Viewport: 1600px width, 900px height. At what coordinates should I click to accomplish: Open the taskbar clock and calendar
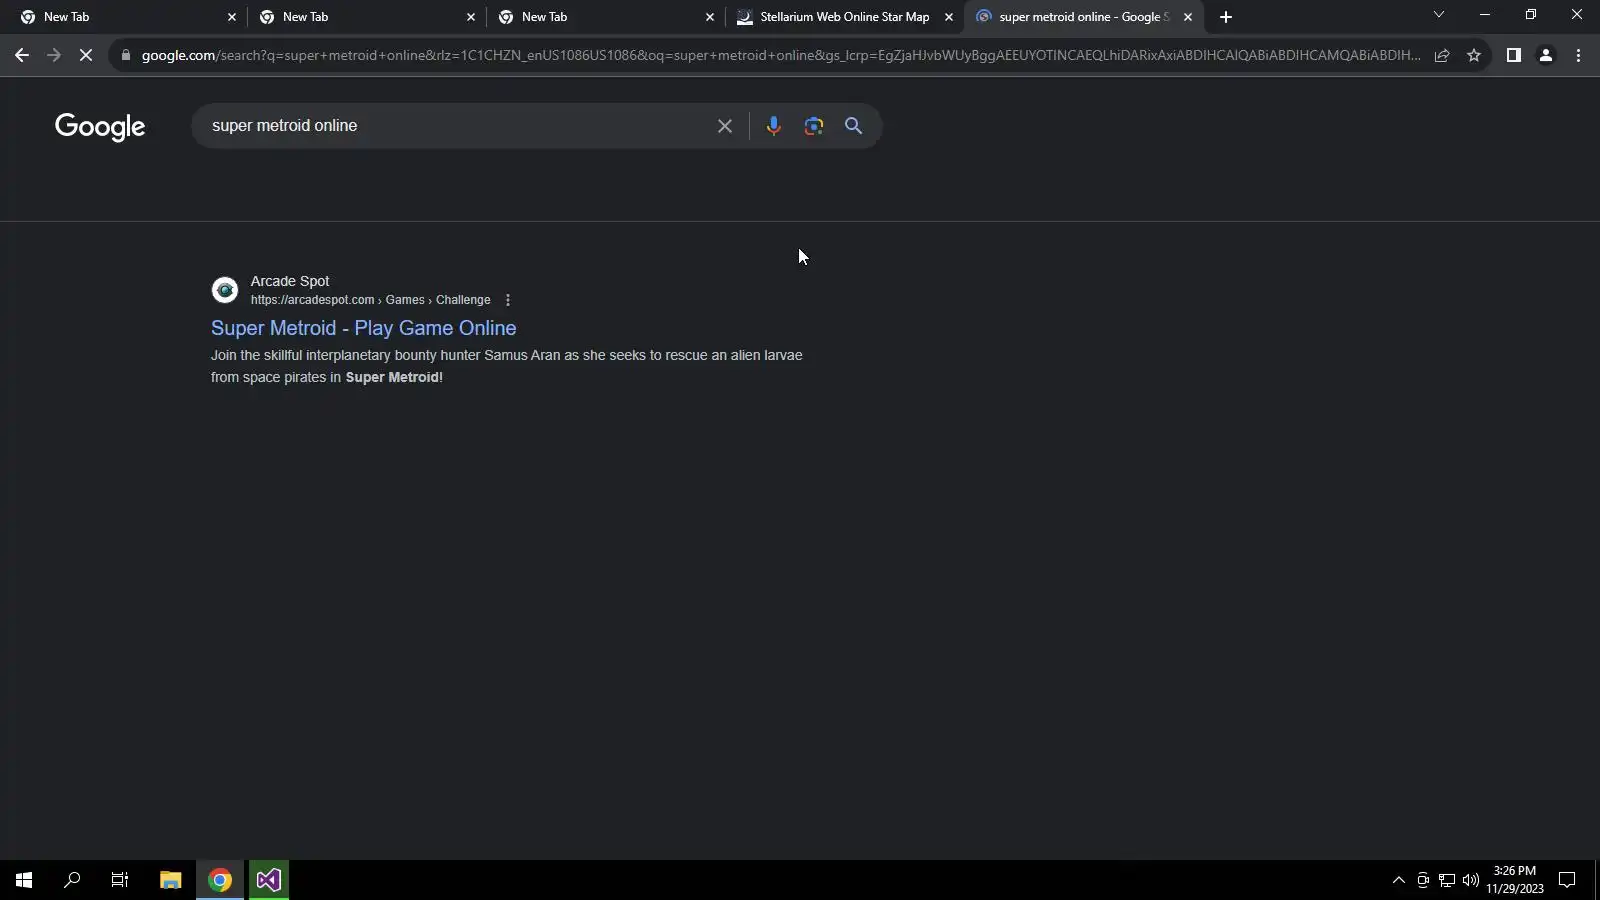point(1515,880)
